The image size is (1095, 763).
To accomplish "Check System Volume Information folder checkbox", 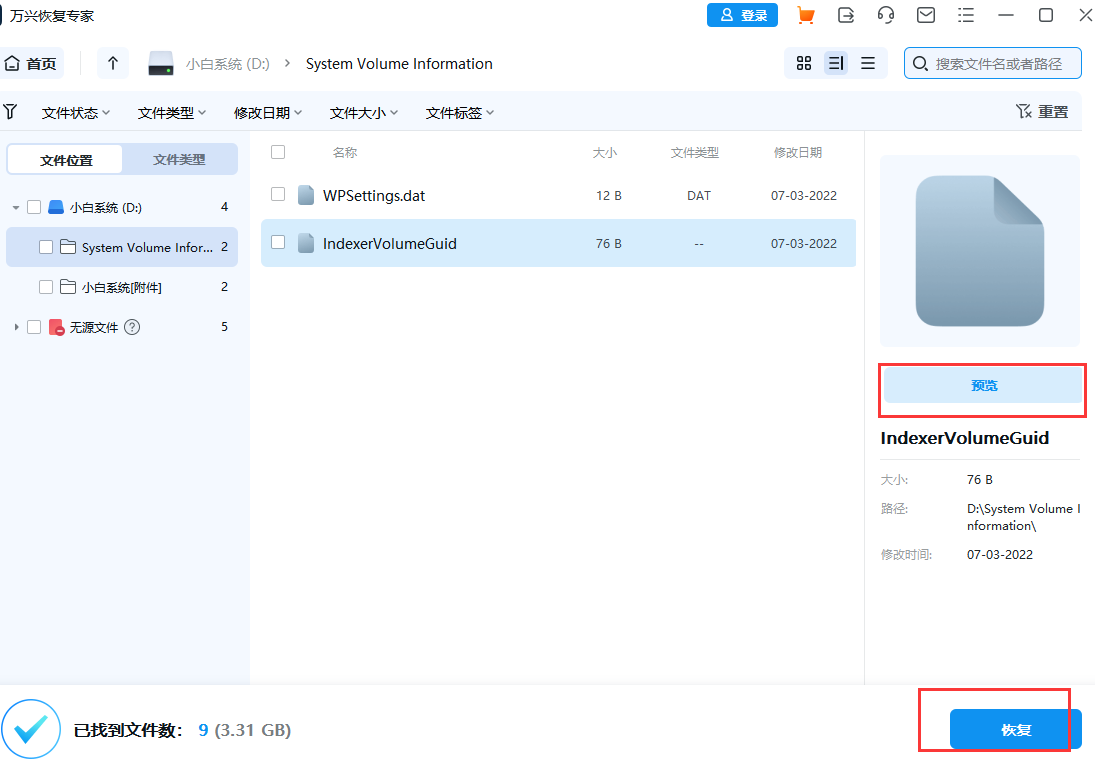I will (46, 246).
